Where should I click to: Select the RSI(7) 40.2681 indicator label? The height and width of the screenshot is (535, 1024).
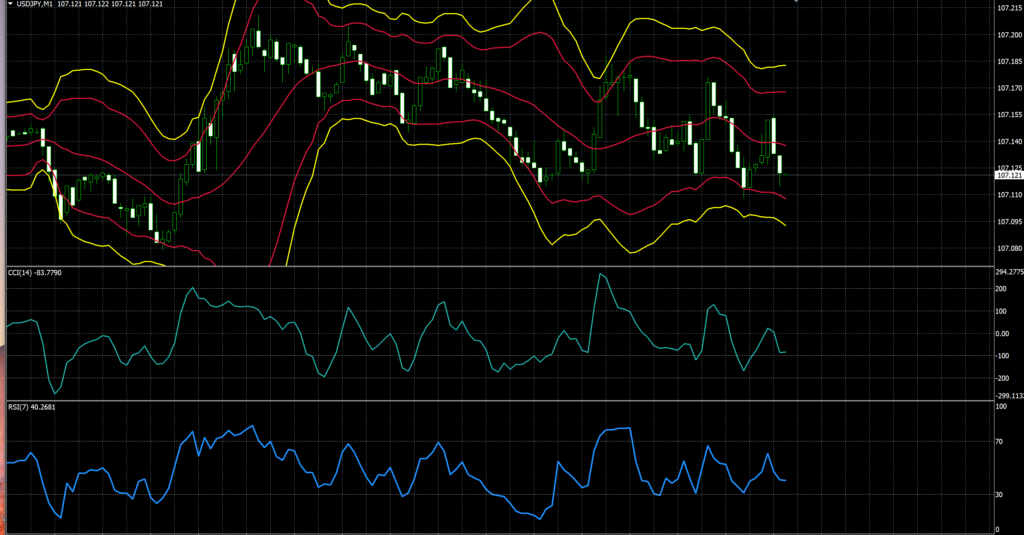[x=32, y=407]
